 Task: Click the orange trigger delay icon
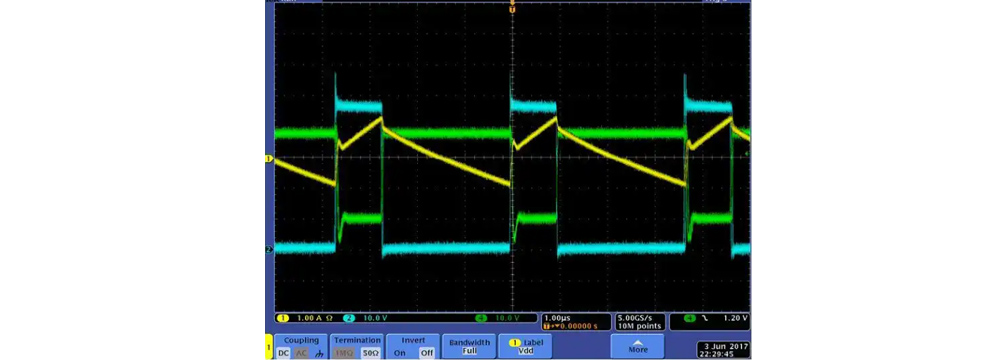click(x=547, y=326)
